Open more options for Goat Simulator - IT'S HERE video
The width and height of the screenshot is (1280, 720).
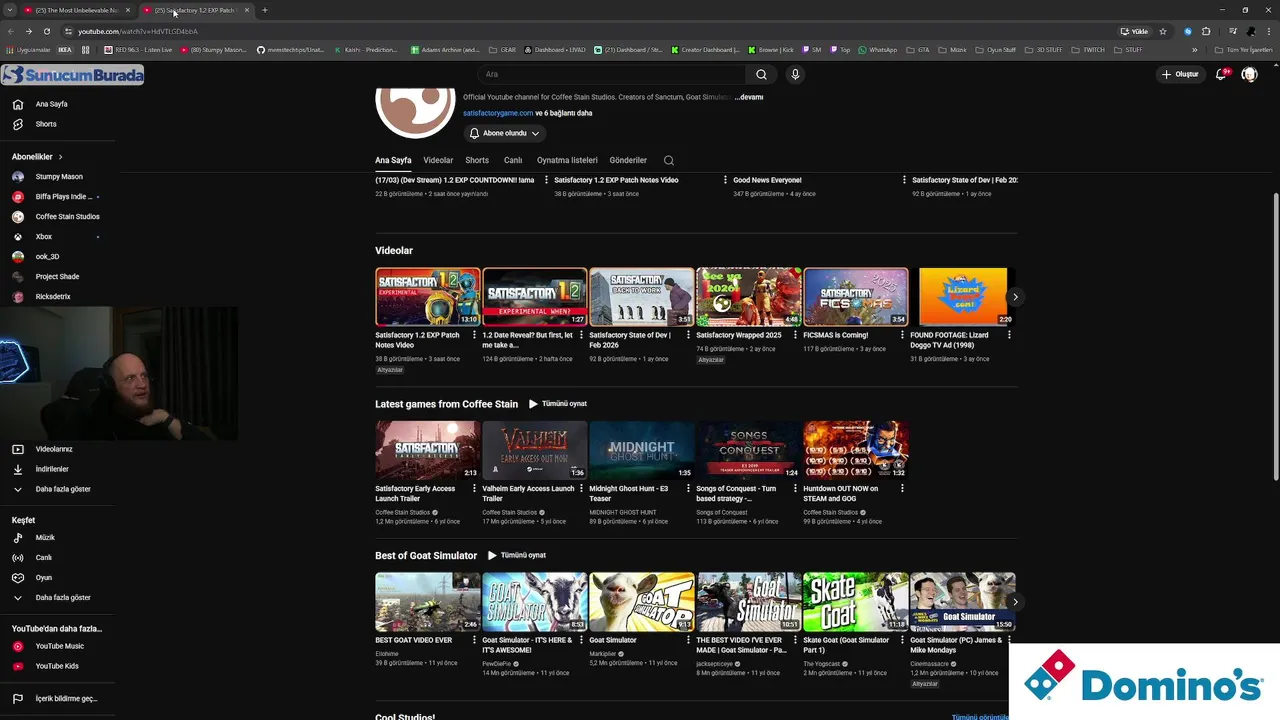[581, 640]
